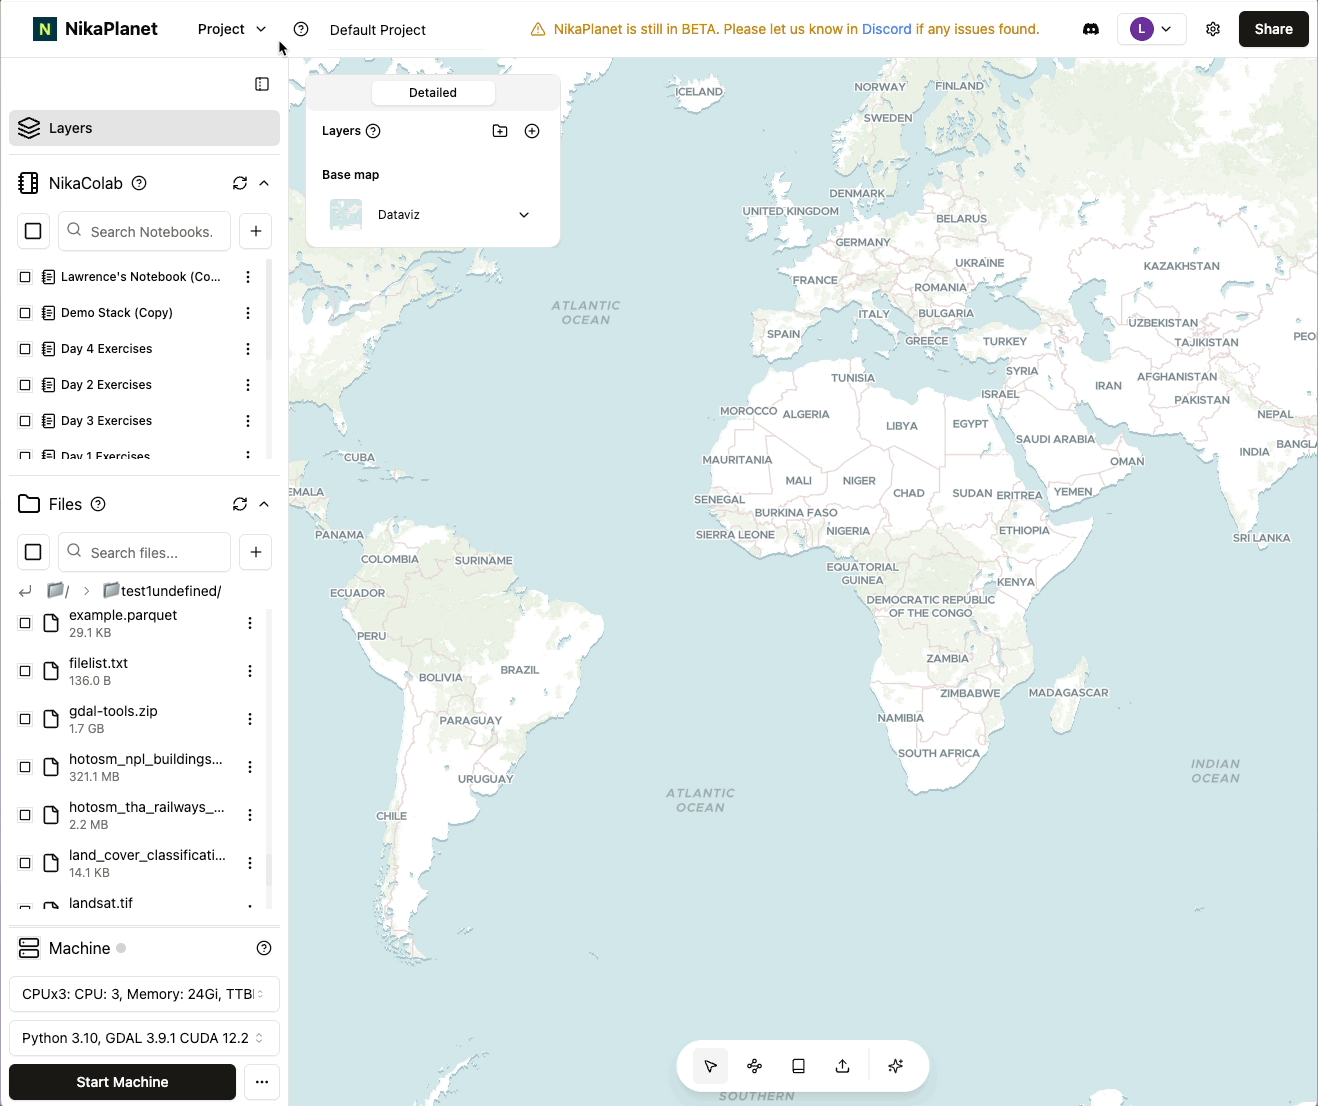1318x1106 pixels.
Task: Click the upload/export tool icon
Action: click(x=843, y=1066)
